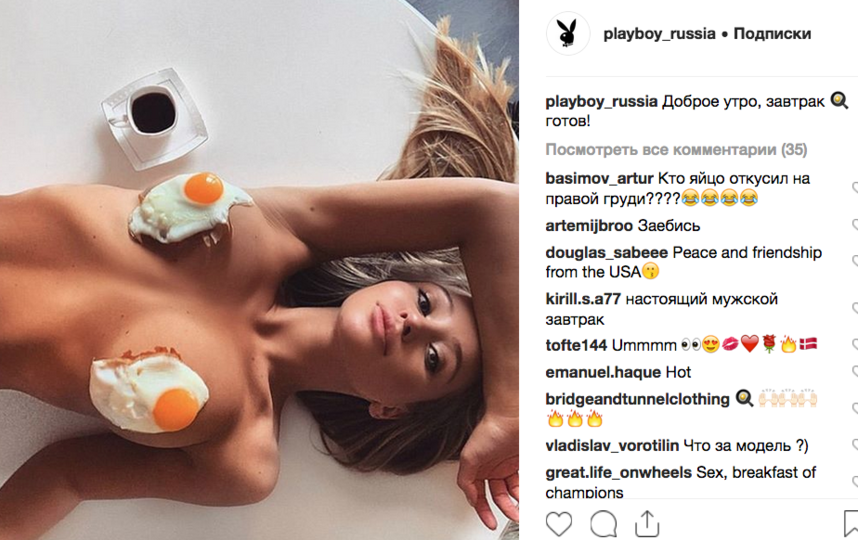The image size is (858, 540).
Task: Like basimov_artur's comment heart
Action: click(855, 188)
